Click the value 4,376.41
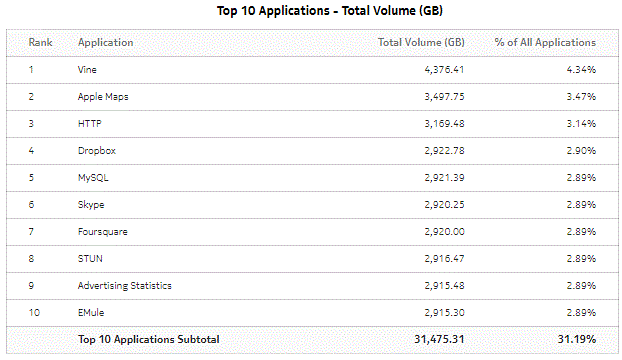 [444, 70]
